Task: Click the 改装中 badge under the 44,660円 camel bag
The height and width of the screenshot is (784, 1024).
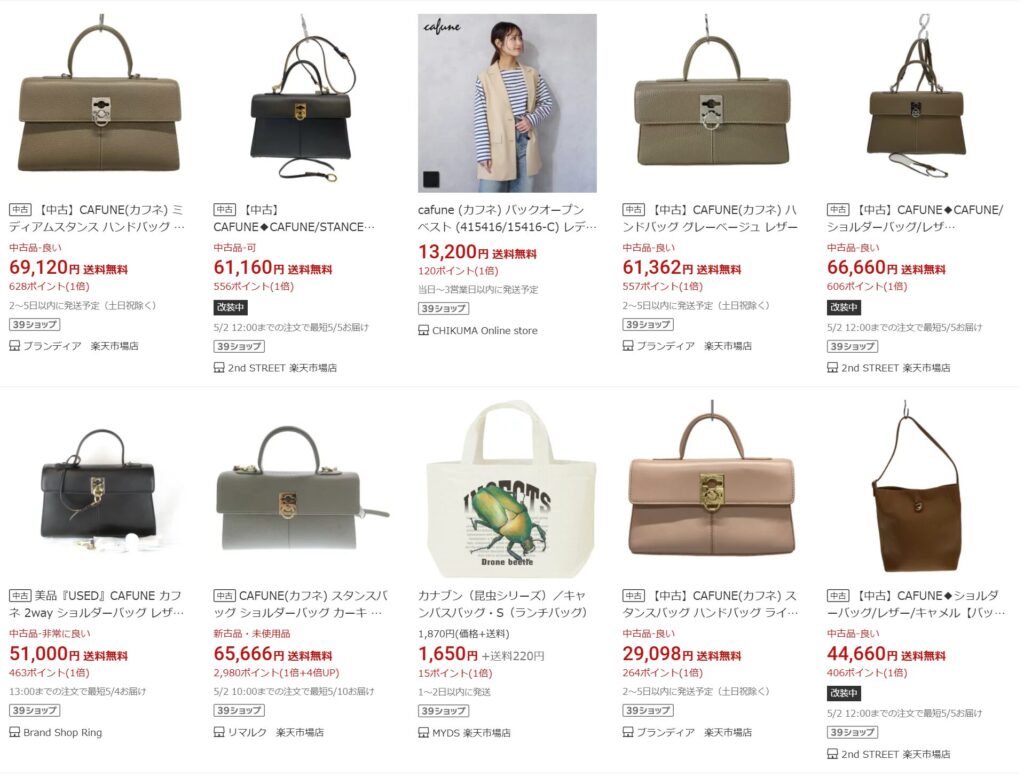Action: pos(844,693)
